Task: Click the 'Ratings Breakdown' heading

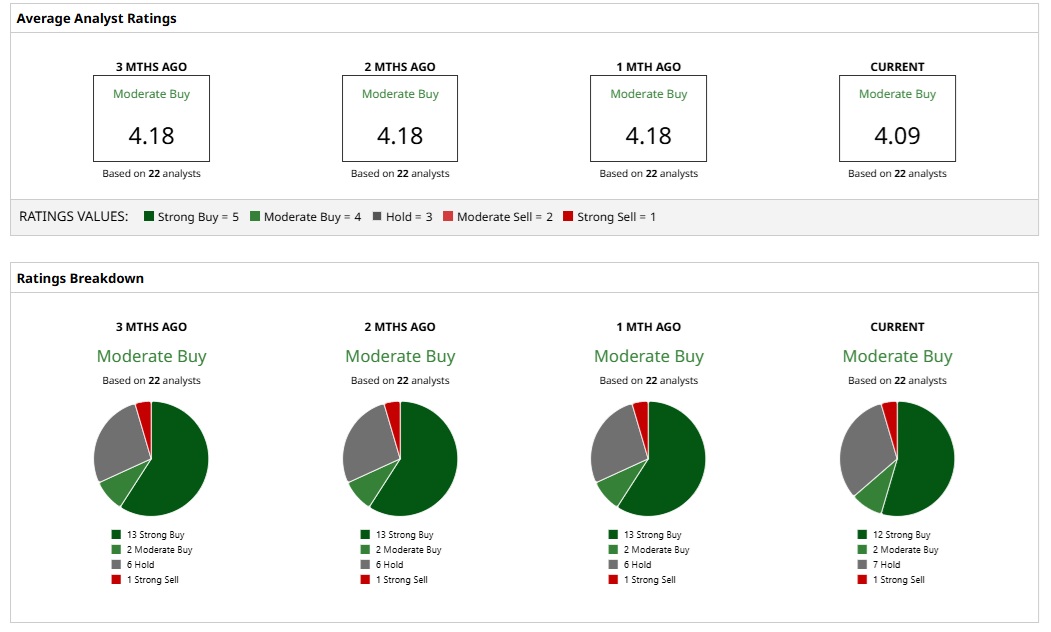Action: [80, 278]
